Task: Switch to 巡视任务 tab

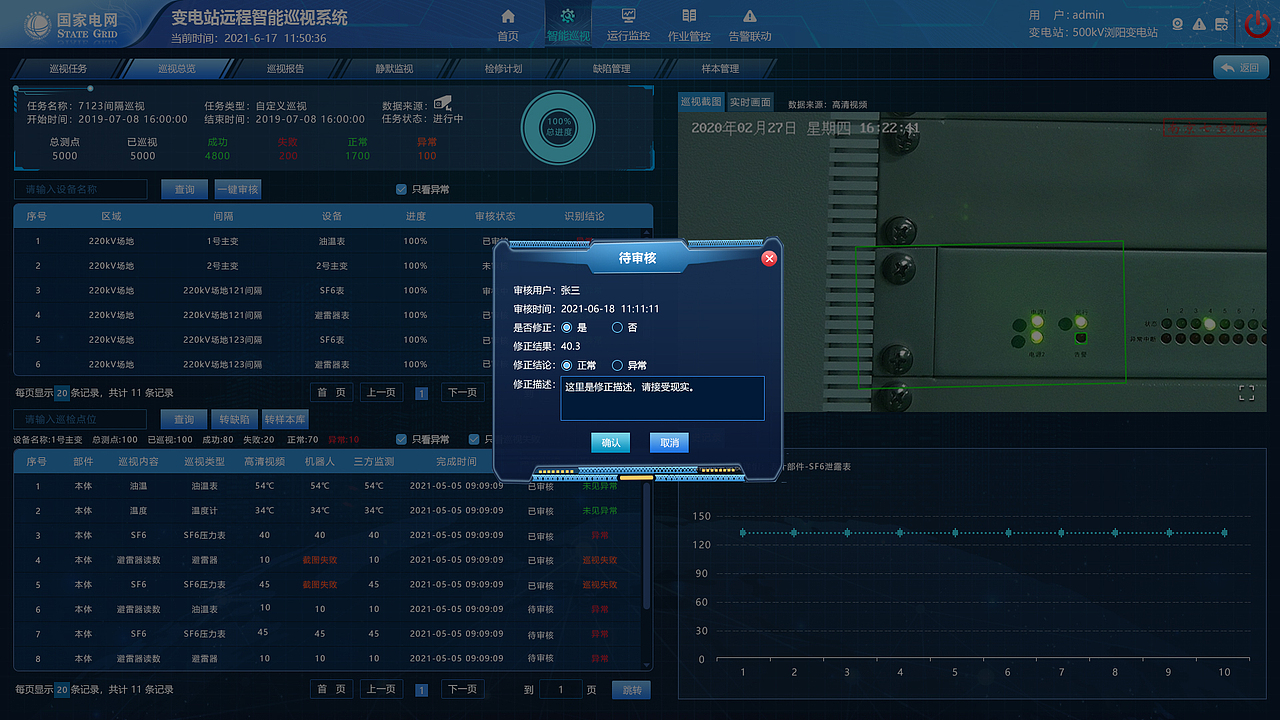Action: (x=68, y=69)
